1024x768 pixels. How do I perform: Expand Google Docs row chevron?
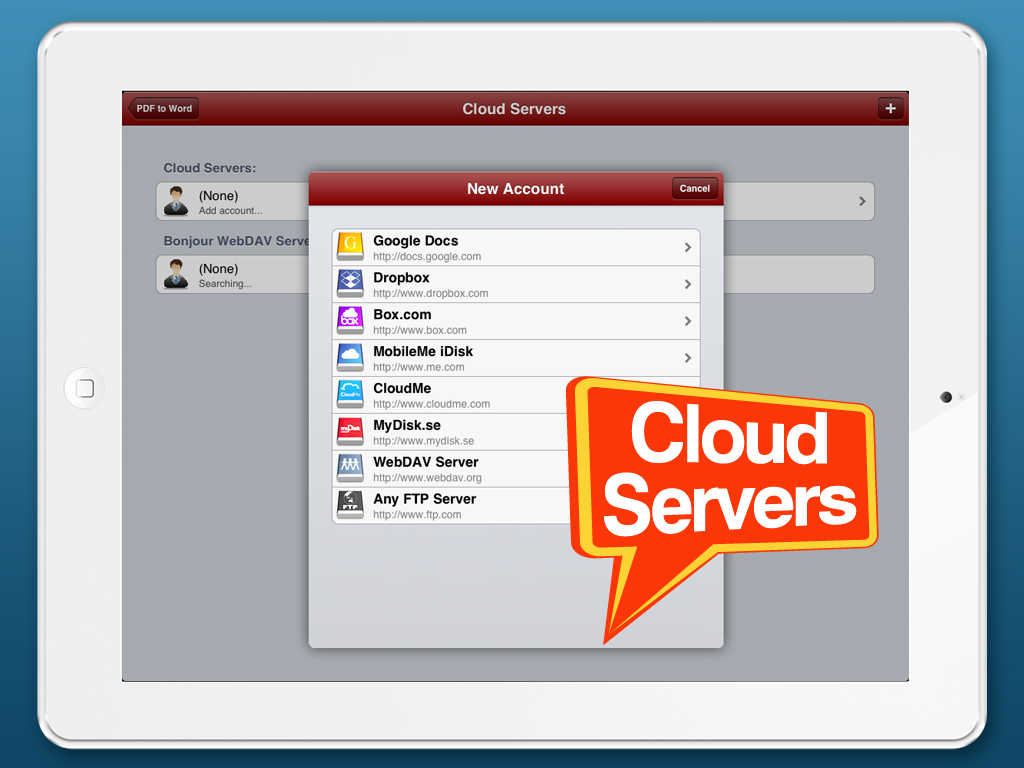click(687, 247)
